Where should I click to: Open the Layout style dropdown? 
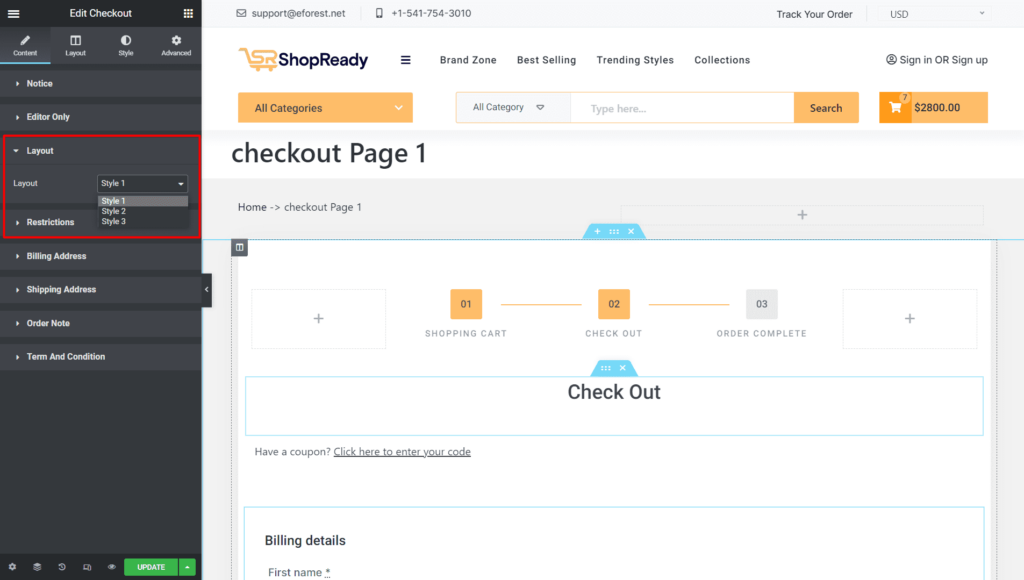coord(142,184)
